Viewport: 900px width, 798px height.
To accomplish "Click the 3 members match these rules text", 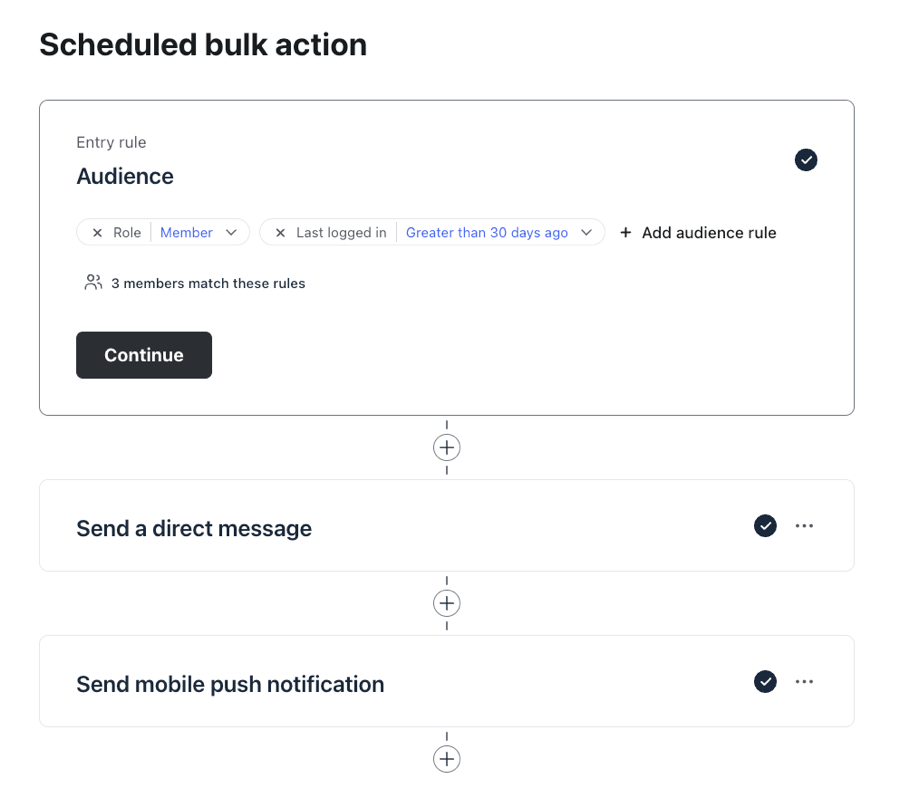I will [208, 284].
